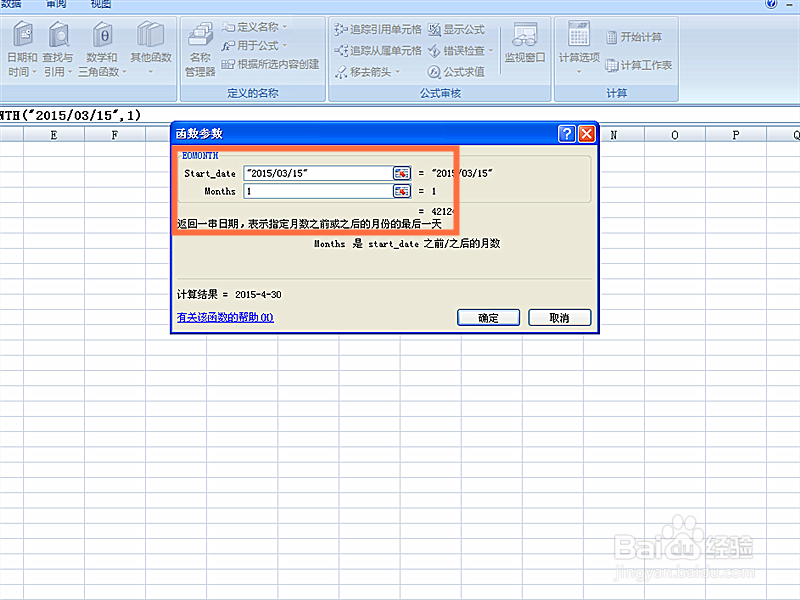Click Trace Dependents (追踪从属单元格)
800x600 pixels.
point(378,51)
